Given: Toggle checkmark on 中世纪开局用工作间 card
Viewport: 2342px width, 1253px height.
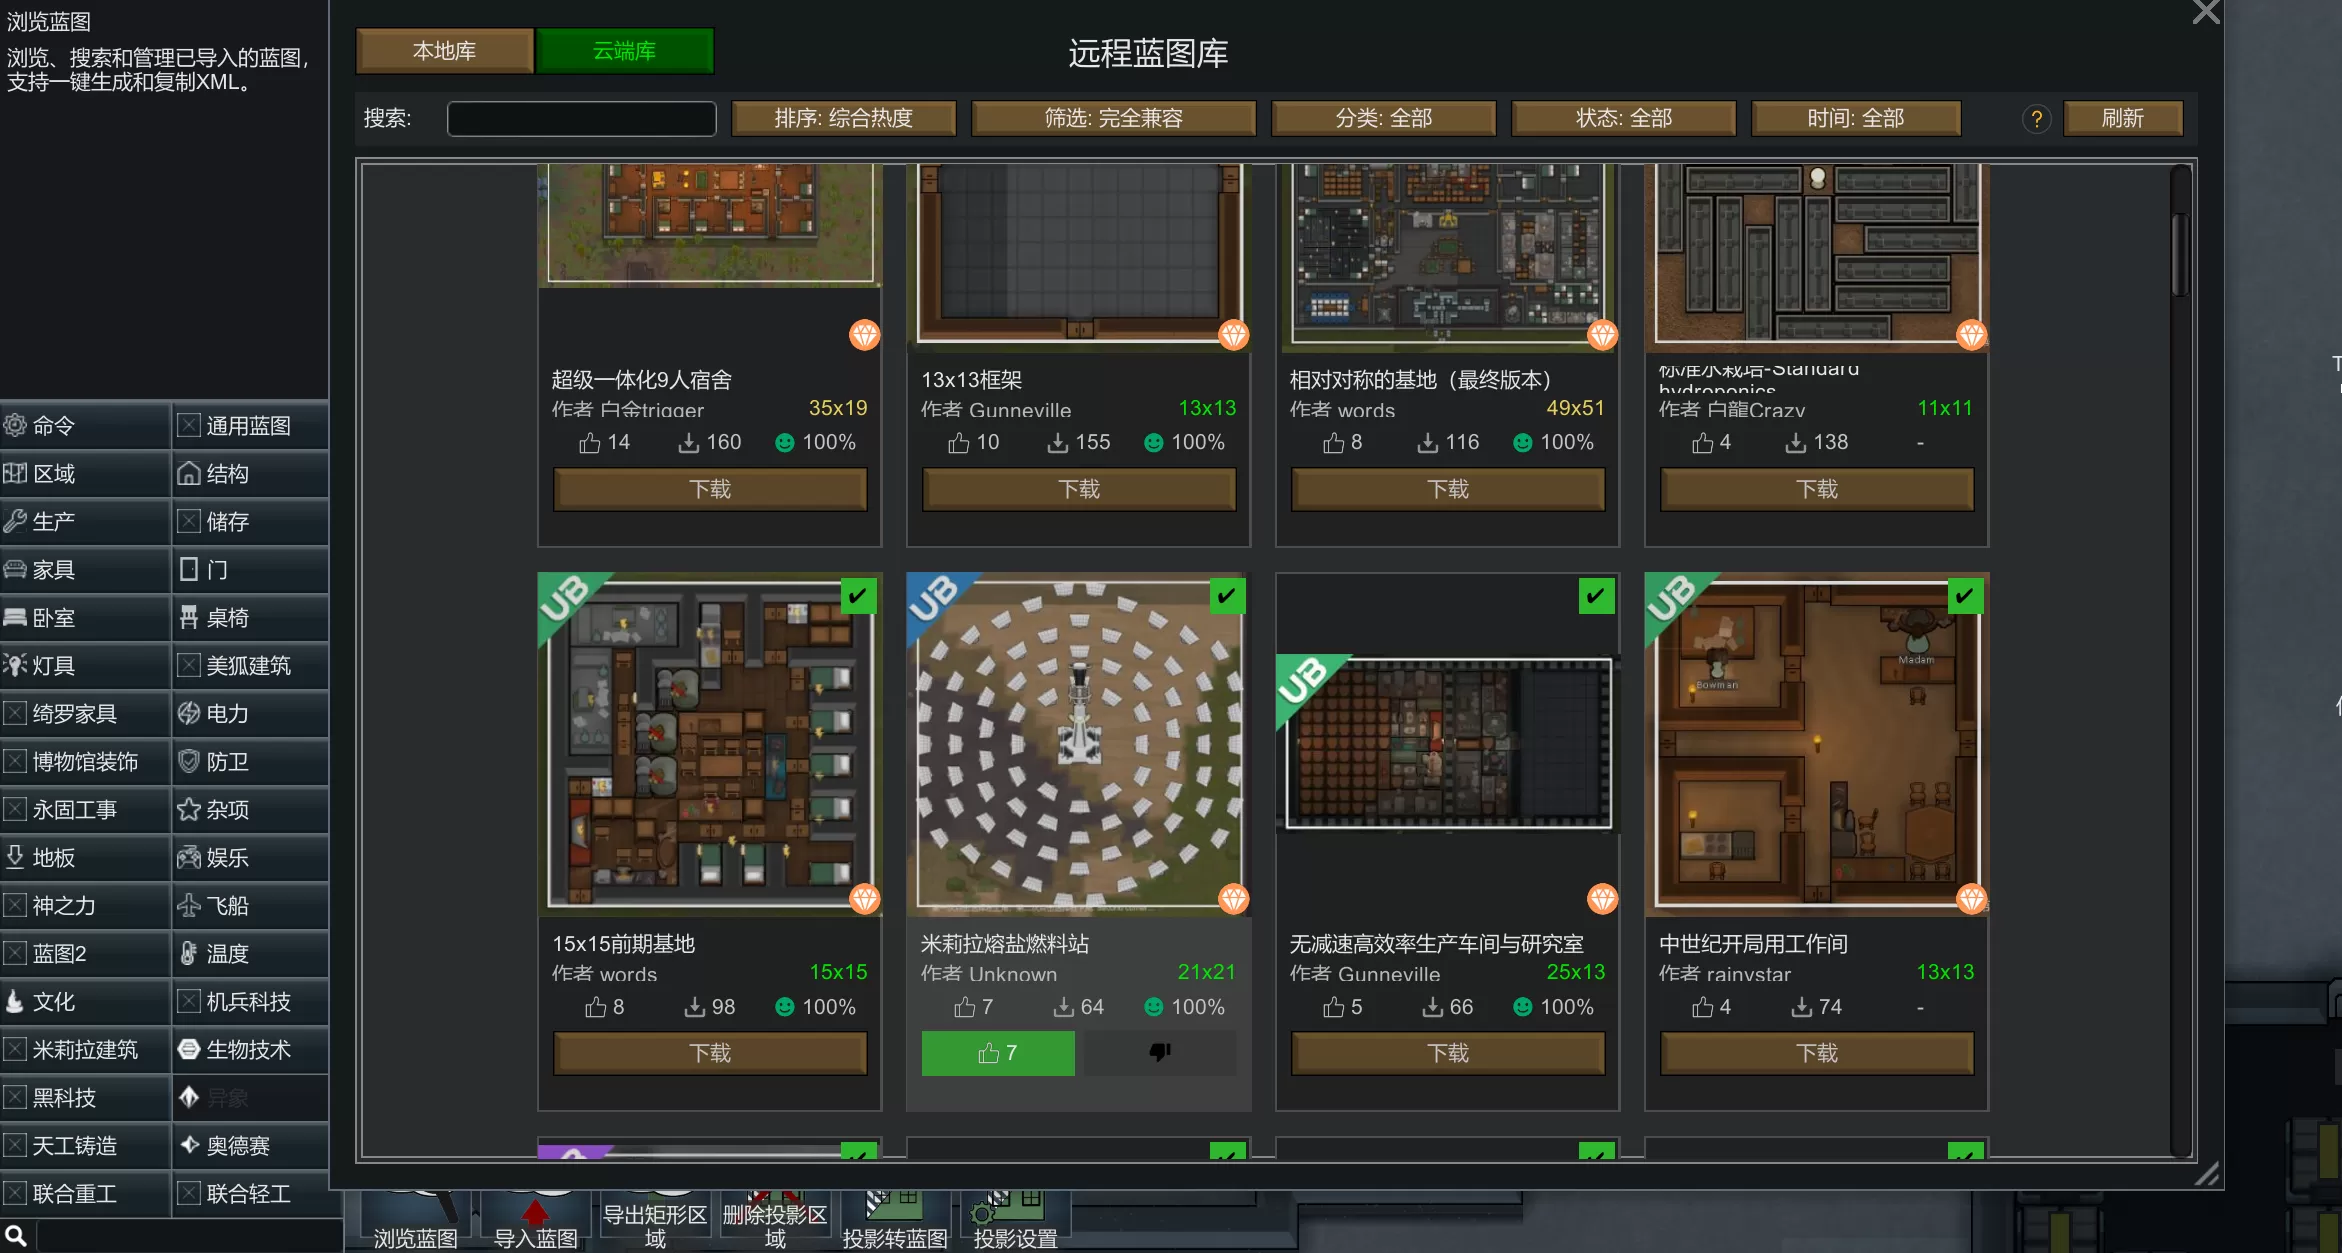Looking at the screenshot, I should [1964, 597].
